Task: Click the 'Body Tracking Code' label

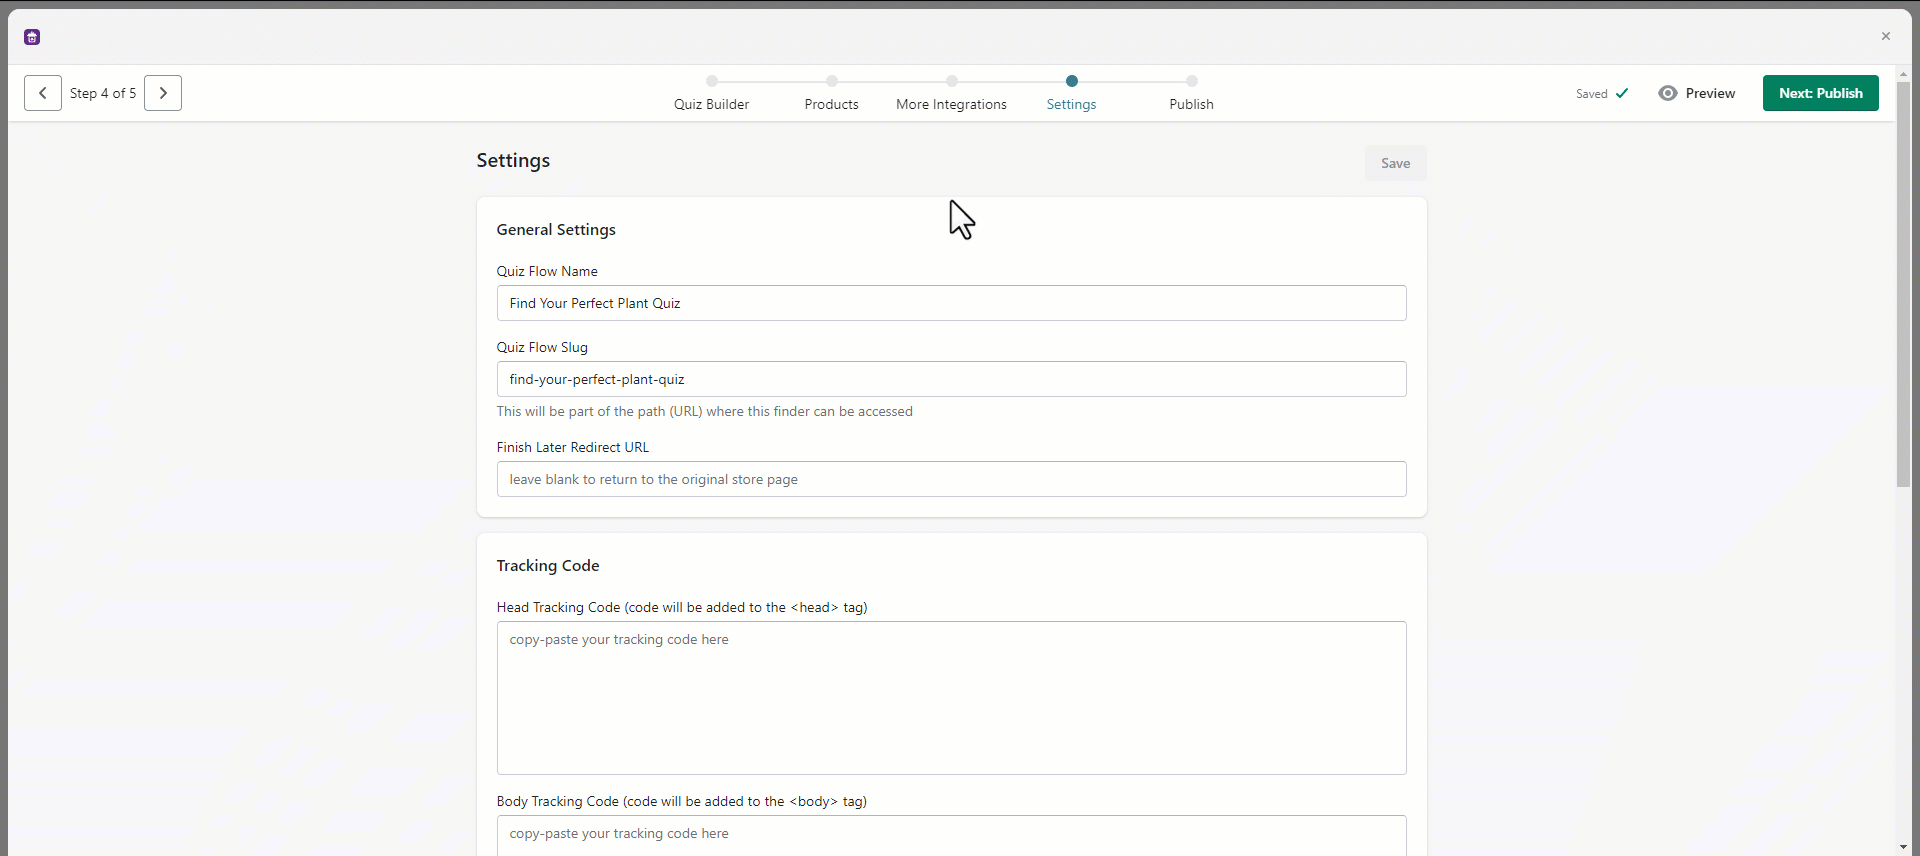Action: (682, 801)
